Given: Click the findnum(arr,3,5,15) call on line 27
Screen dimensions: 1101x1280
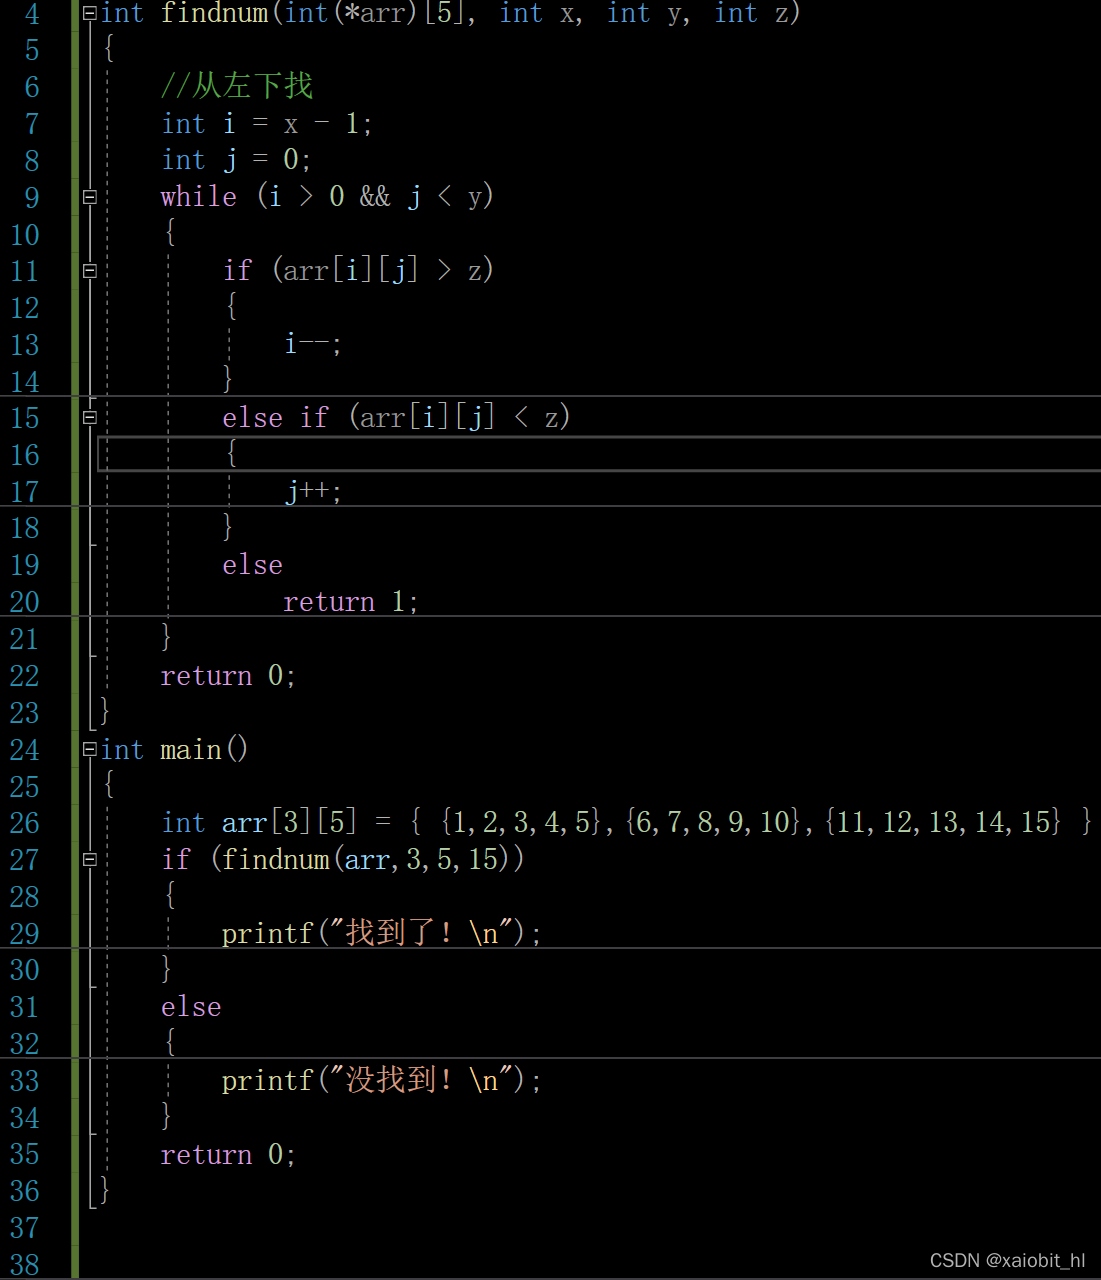Looking at the screenshot, I should [365, 859].
